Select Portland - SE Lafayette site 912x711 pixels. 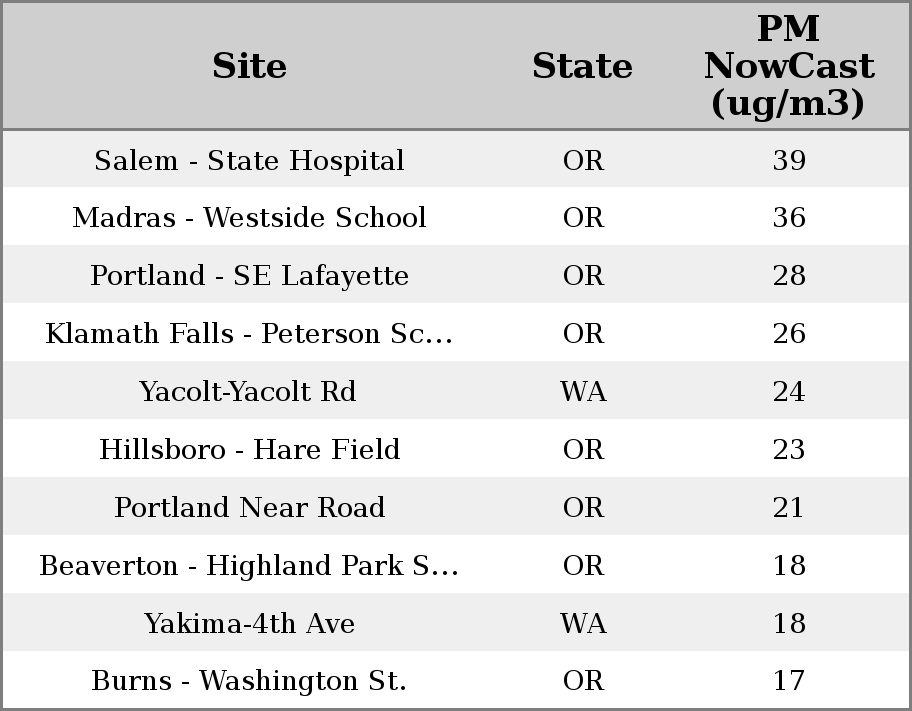(249, 276)
